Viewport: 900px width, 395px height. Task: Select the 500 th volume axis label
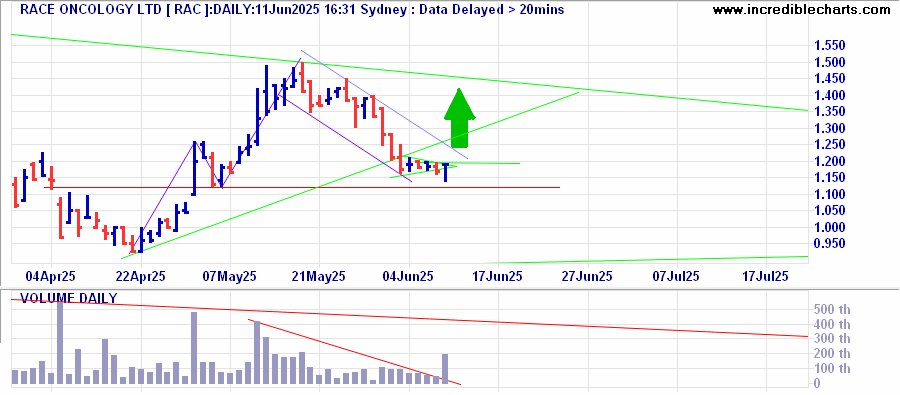(833, 309)
